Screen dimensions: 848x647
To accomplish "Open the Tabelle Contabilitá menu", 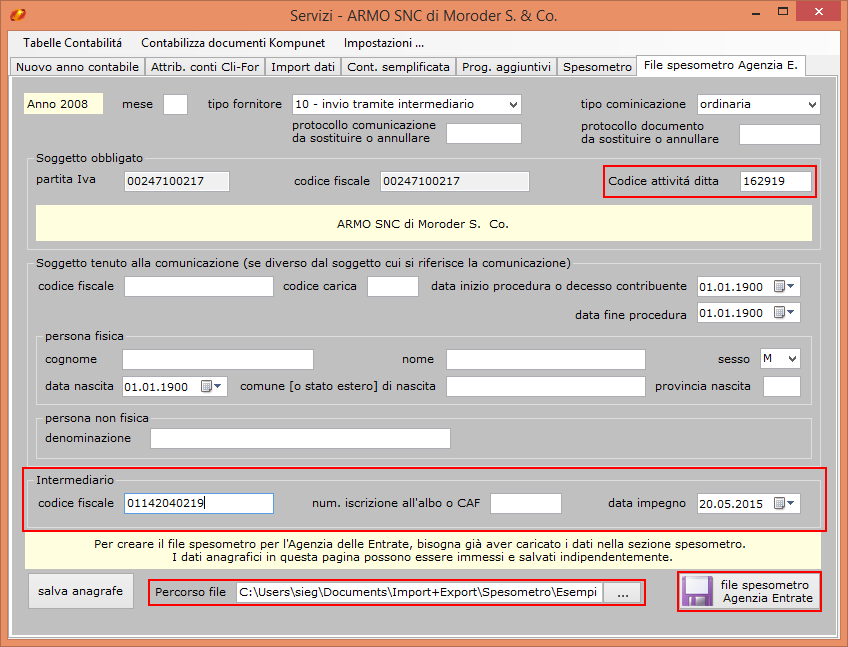I will pyautogui.click(x=72, y=43).
